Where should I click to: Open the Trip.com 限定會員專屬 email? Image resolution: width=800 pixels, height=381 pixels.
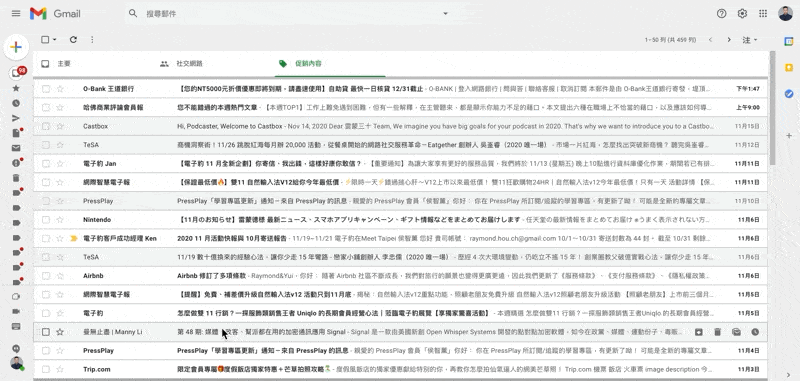(x=401, y=369)
